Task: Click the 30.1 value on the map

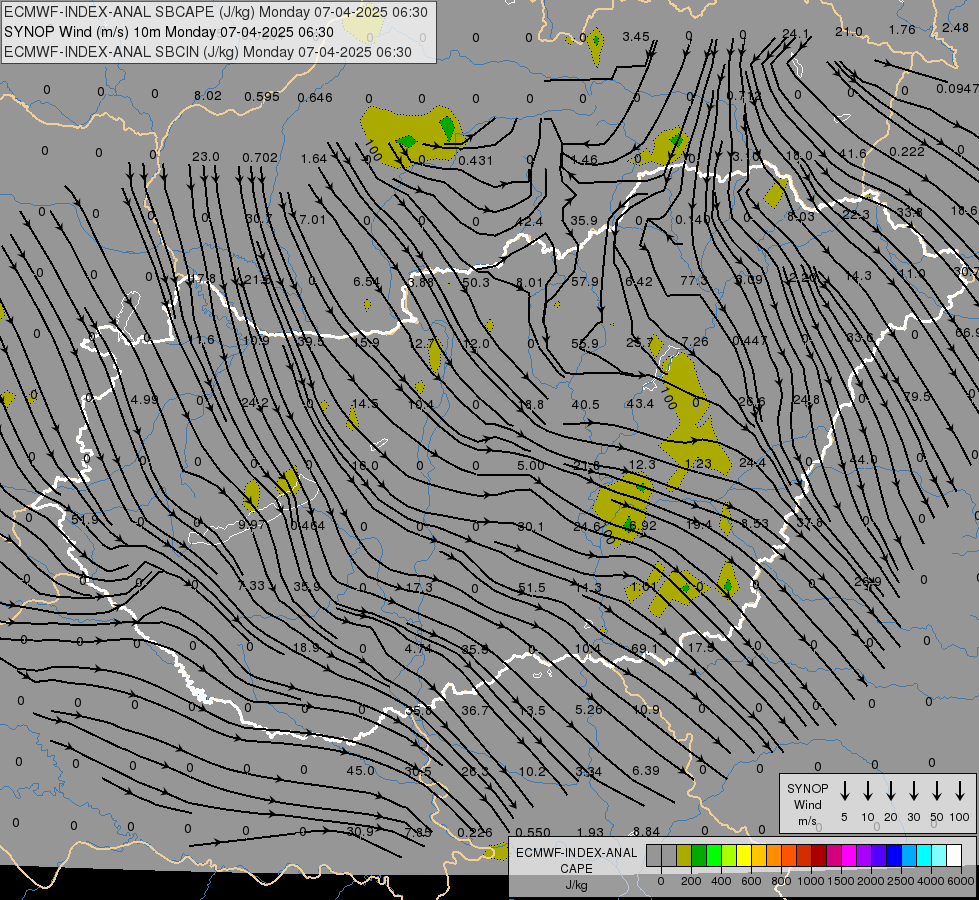Action: [531, 527]
